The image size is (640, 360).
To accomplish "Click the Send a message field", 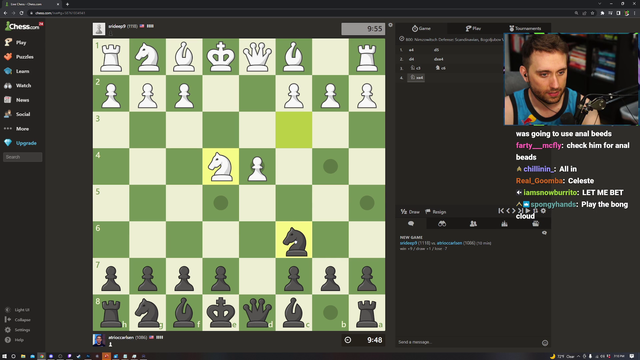I will 467,342.
